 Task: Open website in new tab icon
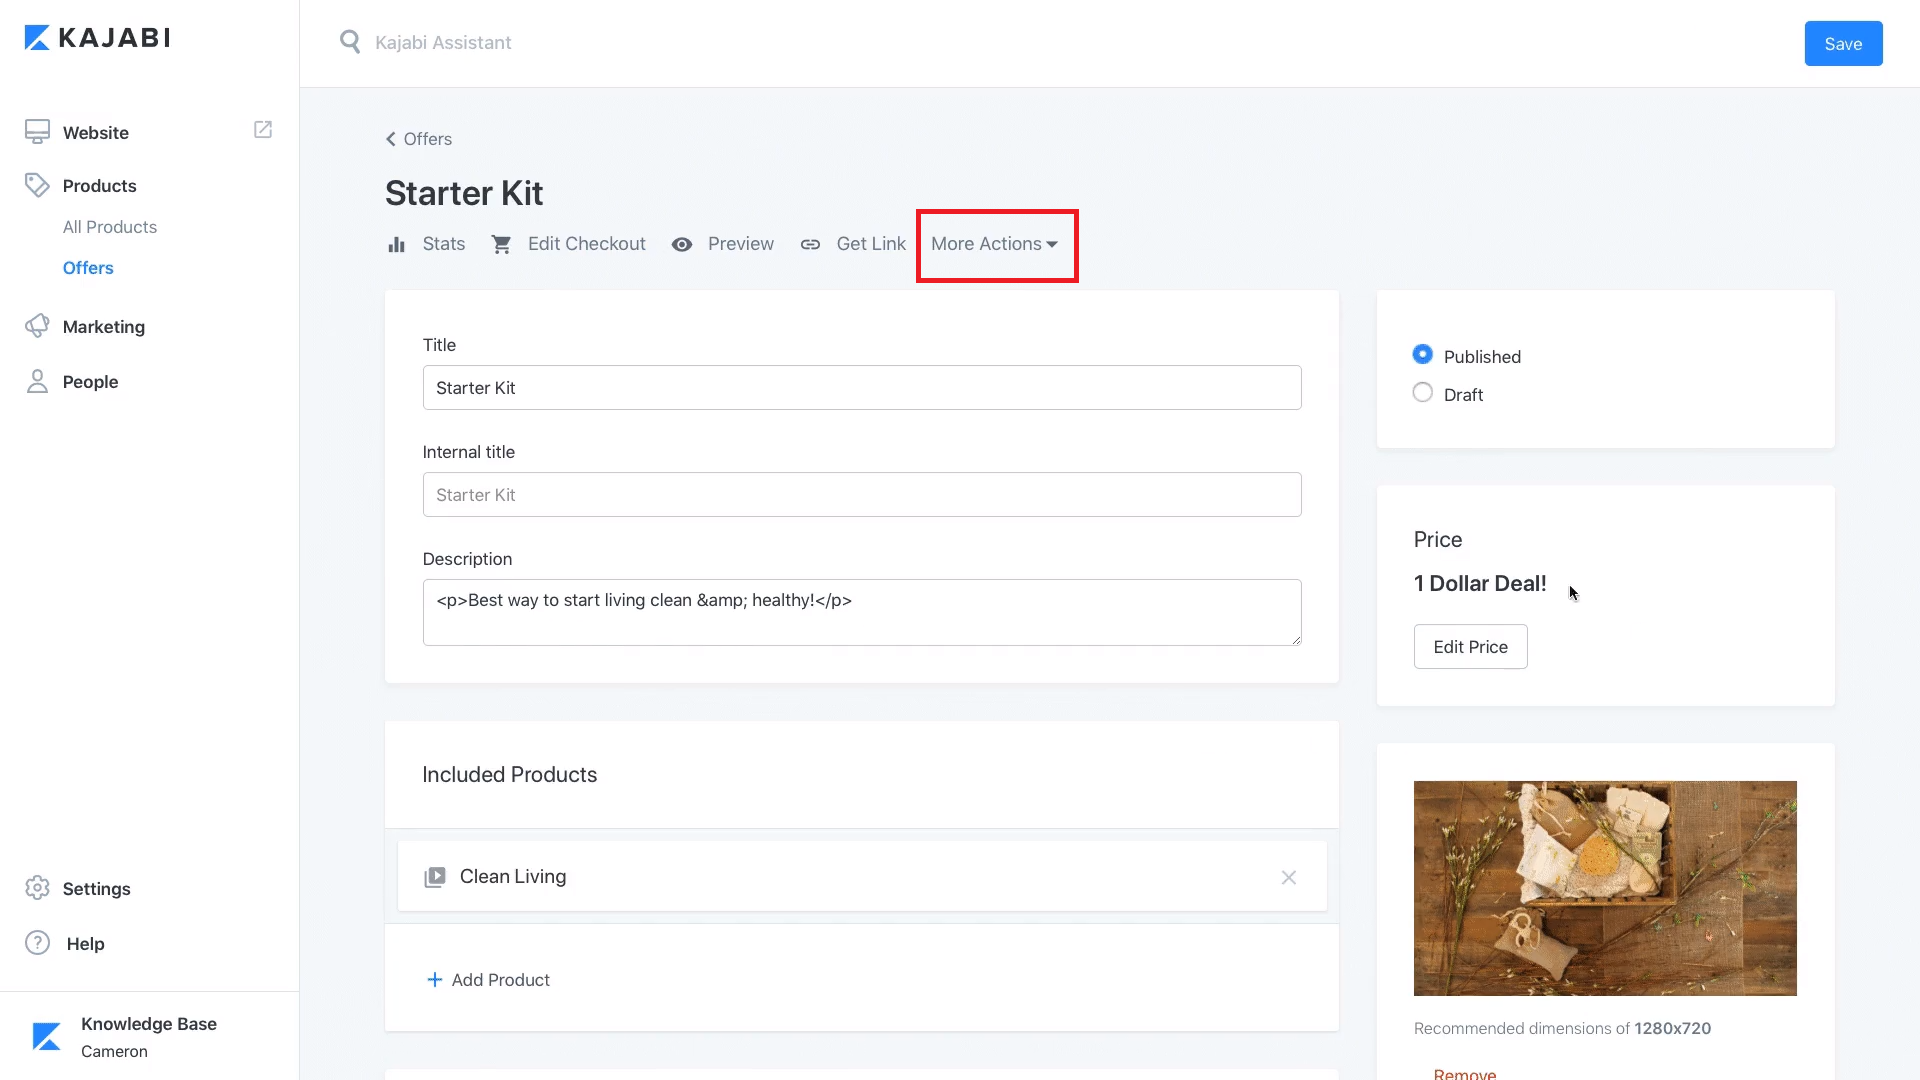(x=263, y=130)
